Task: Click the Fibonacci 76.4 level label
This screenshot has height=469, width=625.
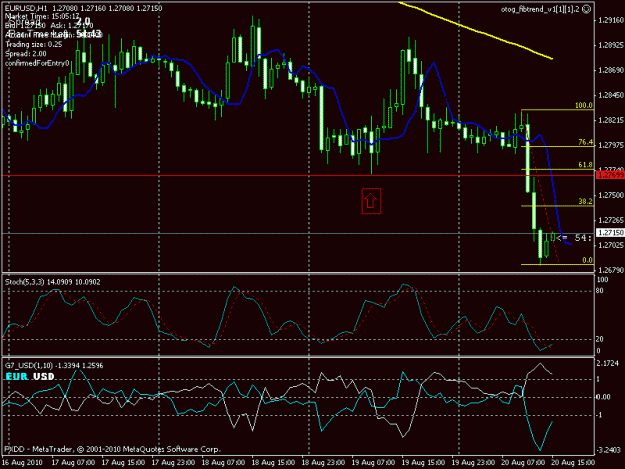Action: click(x=585, y=142)
